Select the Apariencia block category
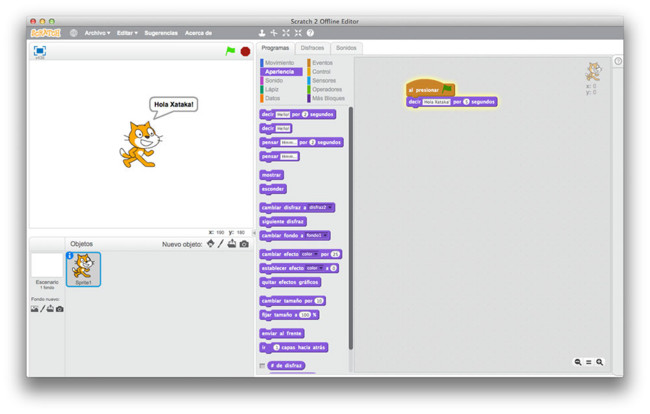 [279, 72]
